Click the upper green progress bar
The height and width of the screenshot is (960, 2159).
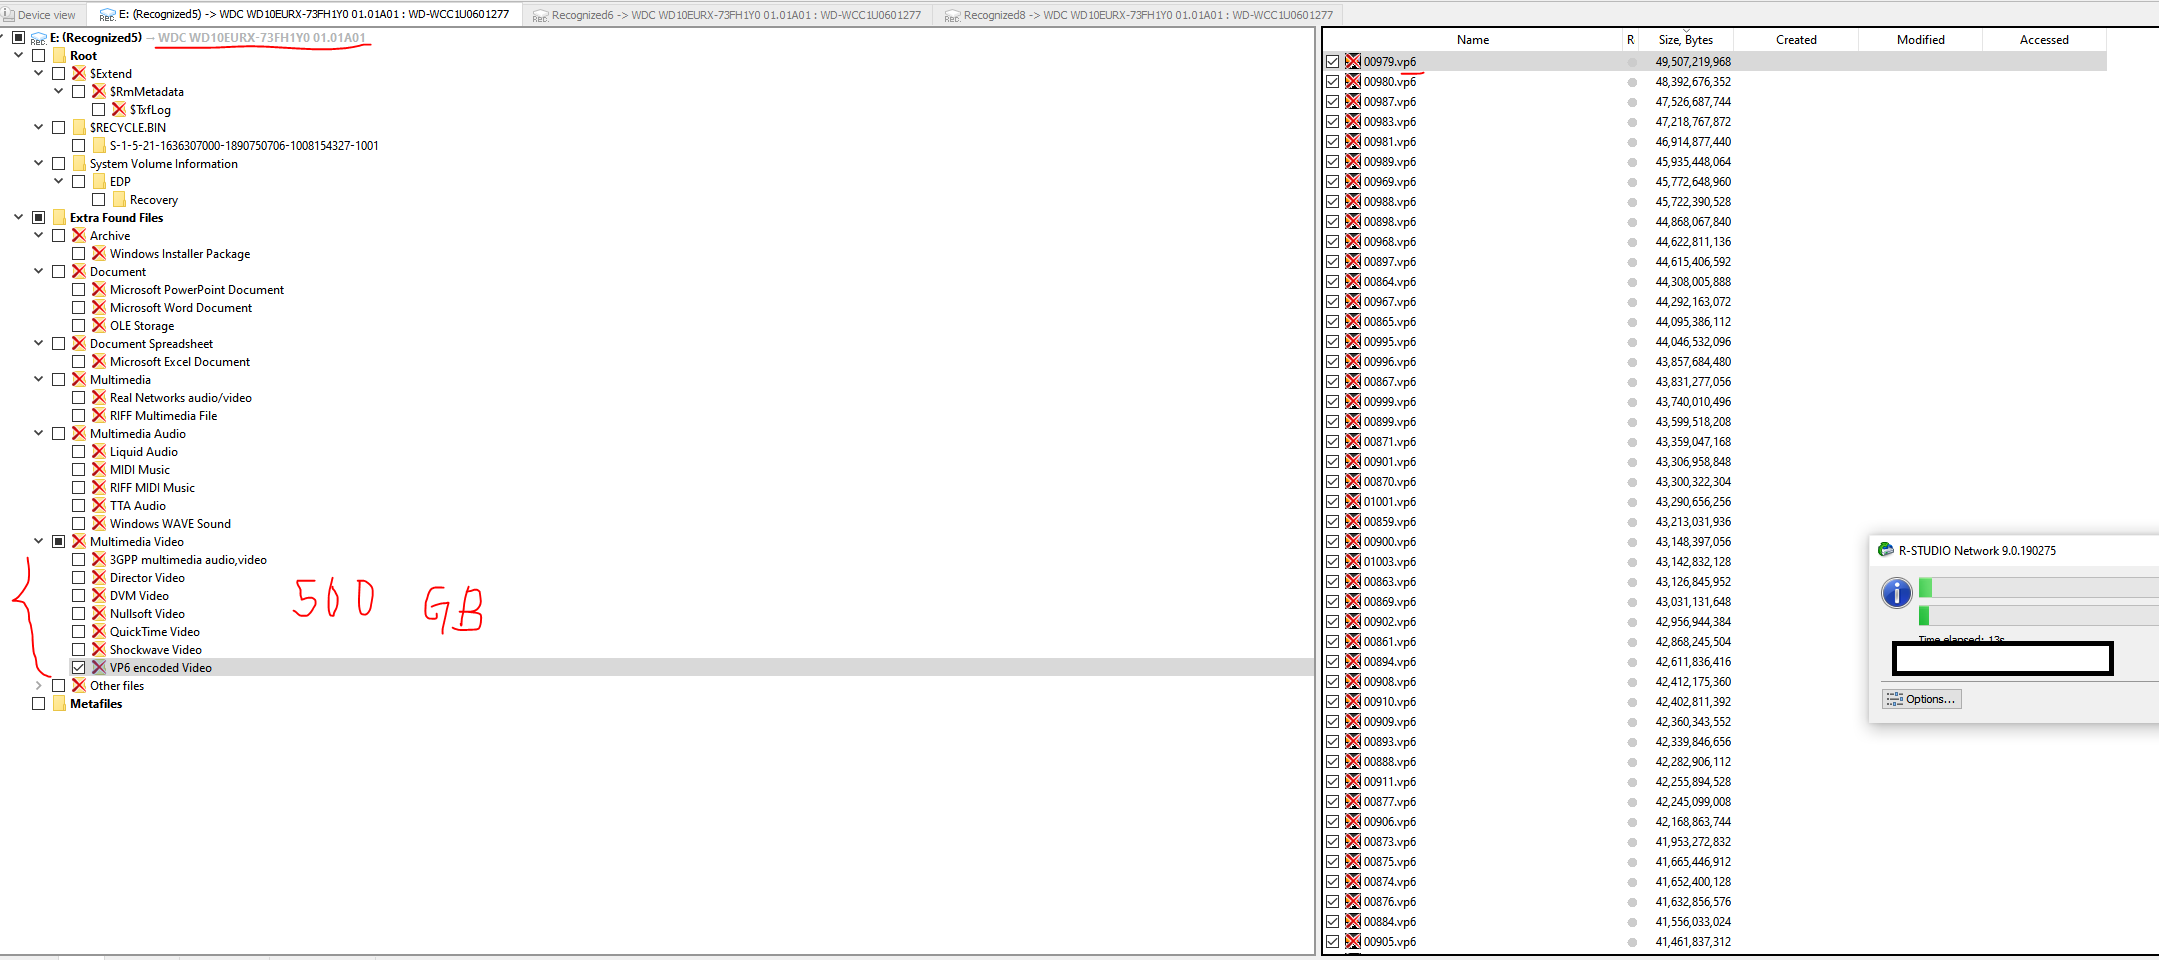point(2038,588)
